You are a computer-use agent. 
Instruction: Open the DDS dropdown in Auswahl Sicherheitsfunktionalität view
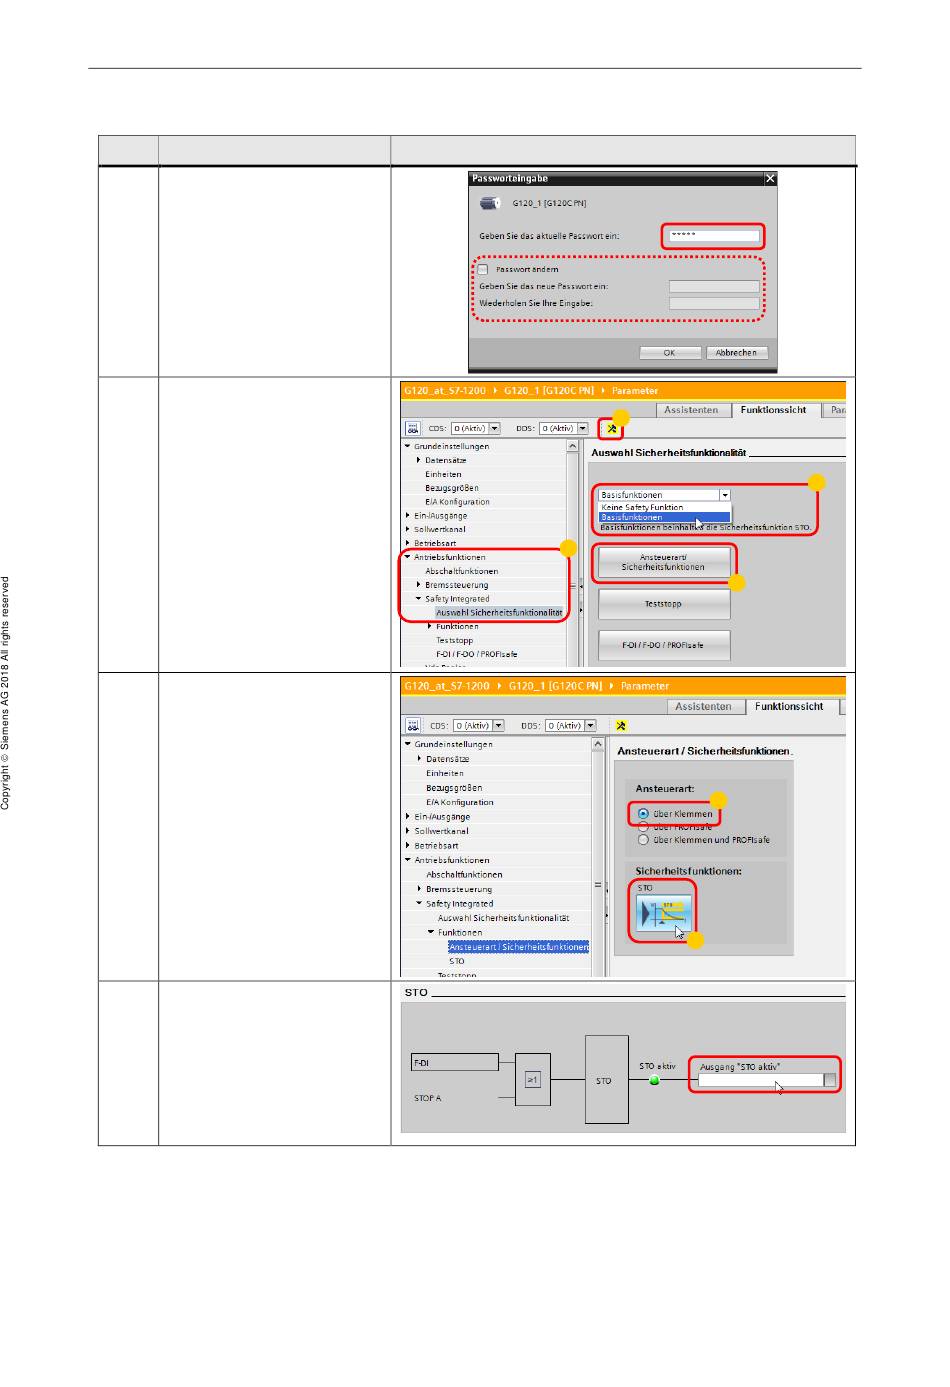click(x=582, y=428)
